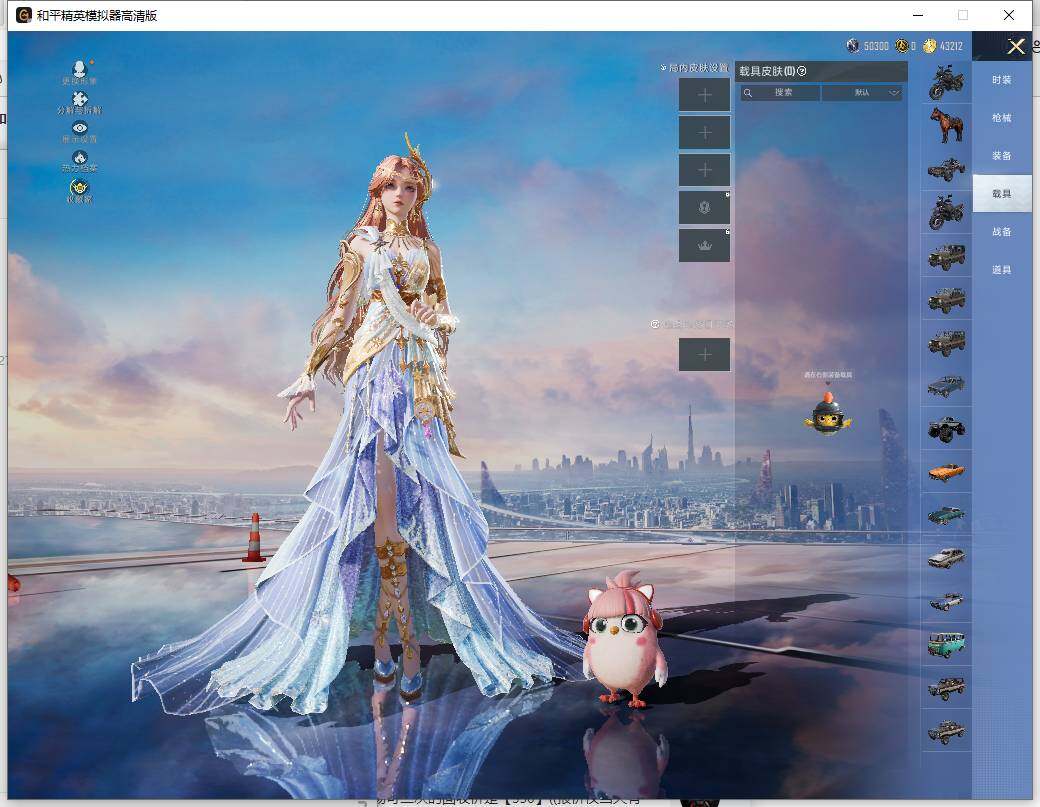Click the lone plus slot below the crown slot
The image size is (1040, 807).
(704, 355)
